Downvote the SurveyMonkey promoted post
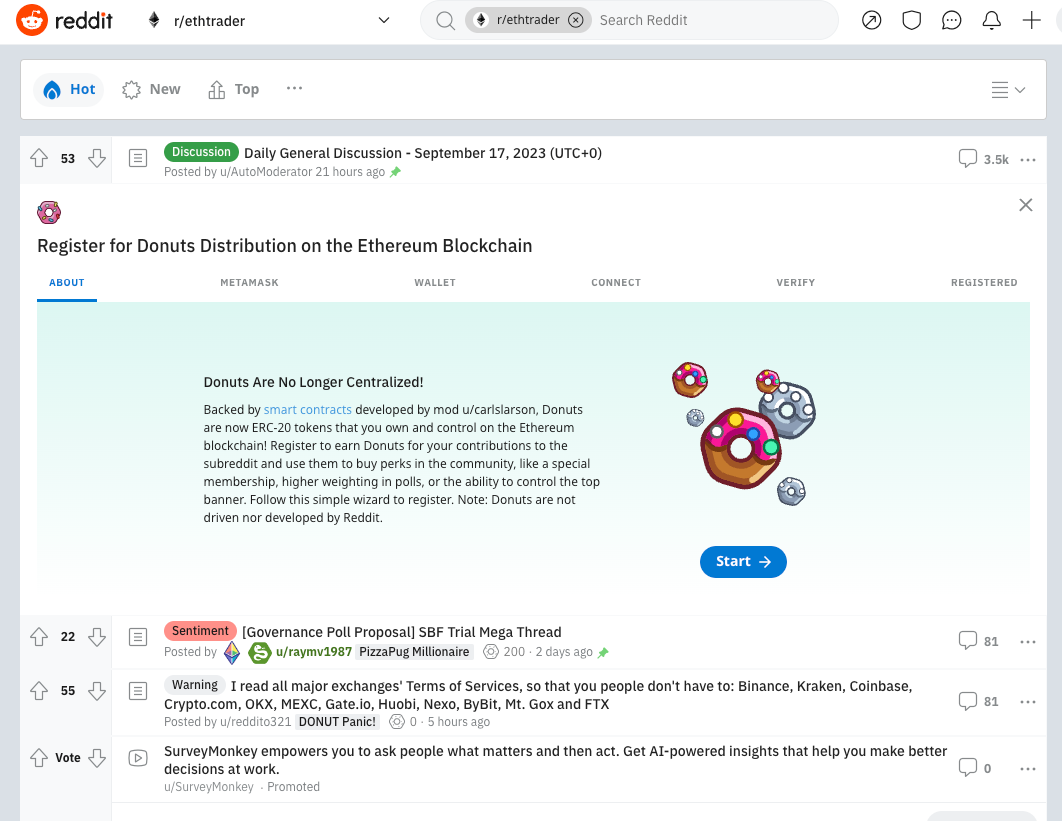The width and height of the screenshot is (1062, 821). pyautogui.click(x=97, y=758)
